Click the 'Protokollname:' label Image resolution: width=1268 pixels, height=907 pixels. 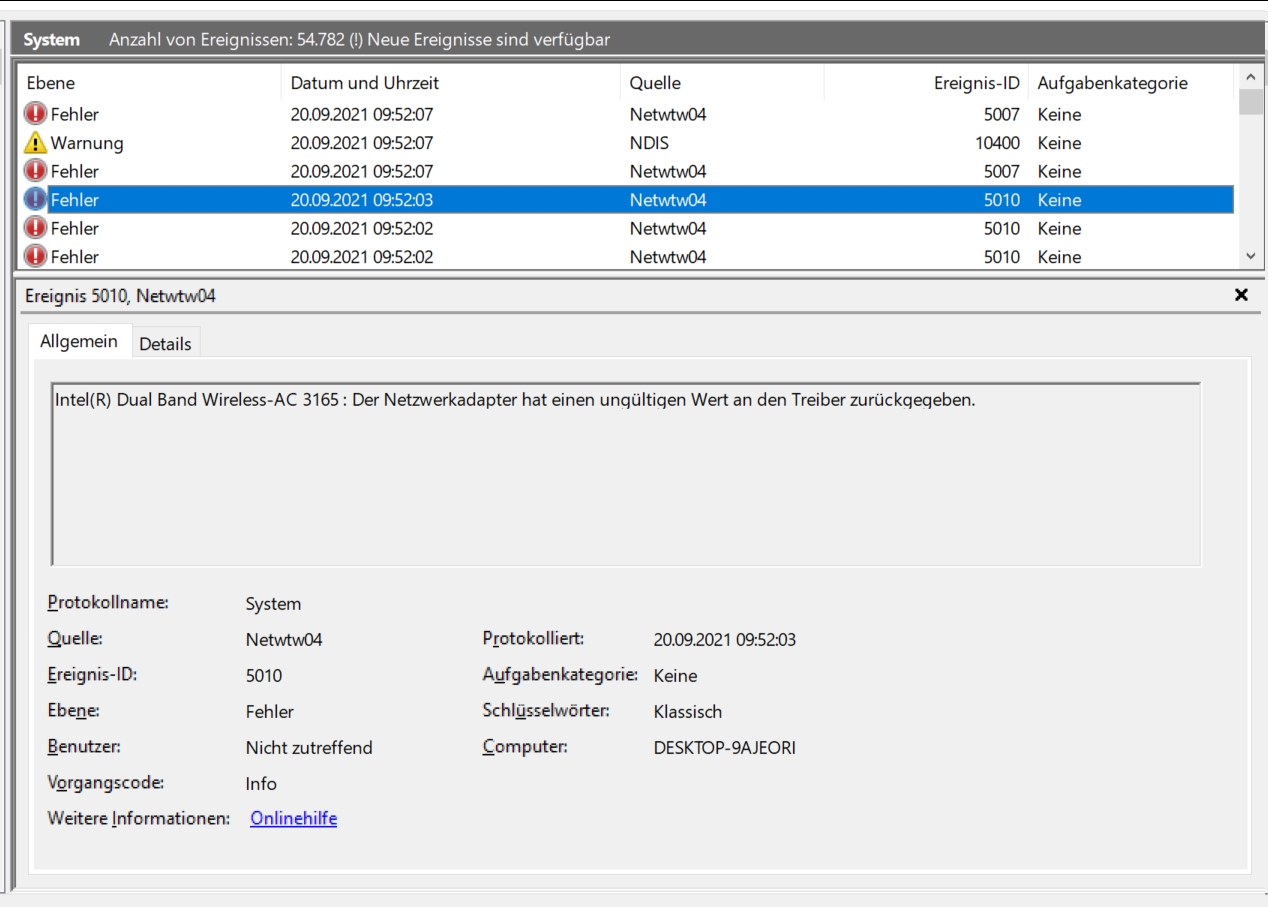[108, 603]
